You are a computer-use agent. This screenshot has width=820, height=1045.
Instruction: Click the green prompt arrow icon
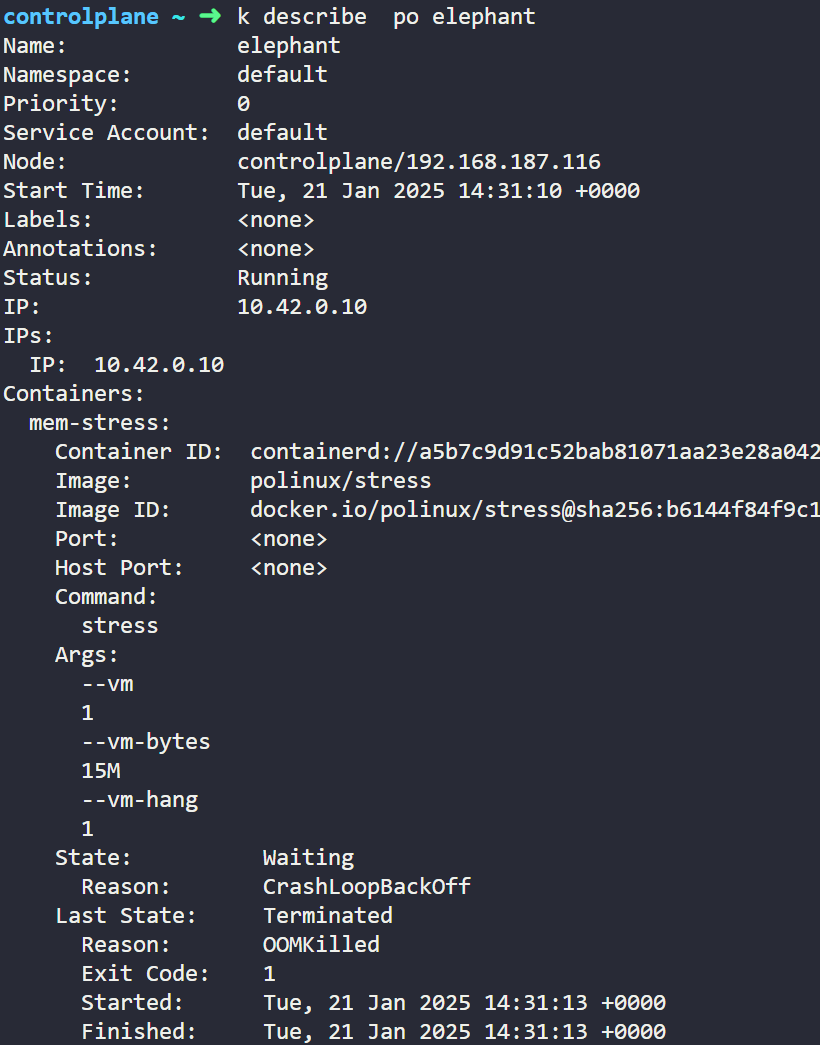pos(210,16)
